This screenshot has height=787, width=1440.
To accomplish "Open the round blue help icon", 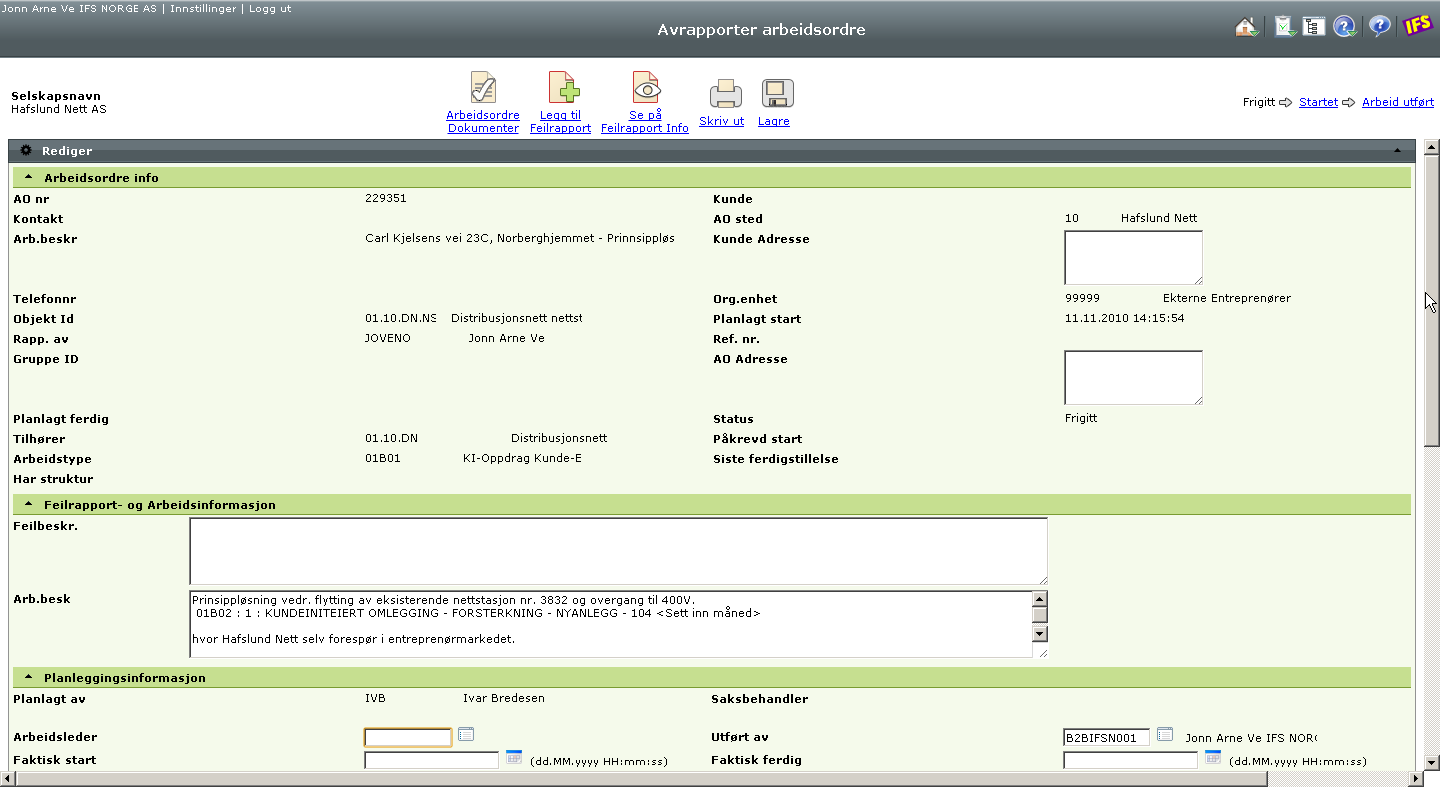I will (1345, 27).
